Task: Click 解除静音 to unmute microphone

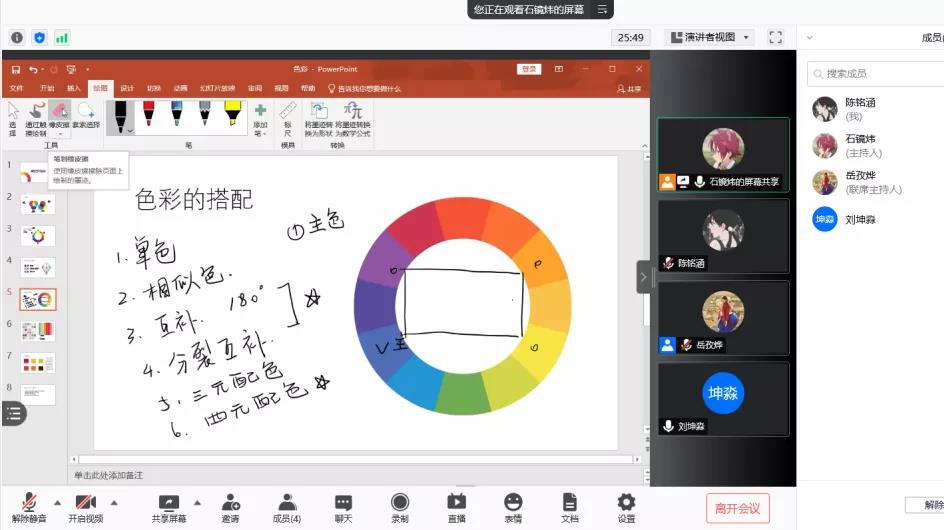Action: [x=29, y=507]
